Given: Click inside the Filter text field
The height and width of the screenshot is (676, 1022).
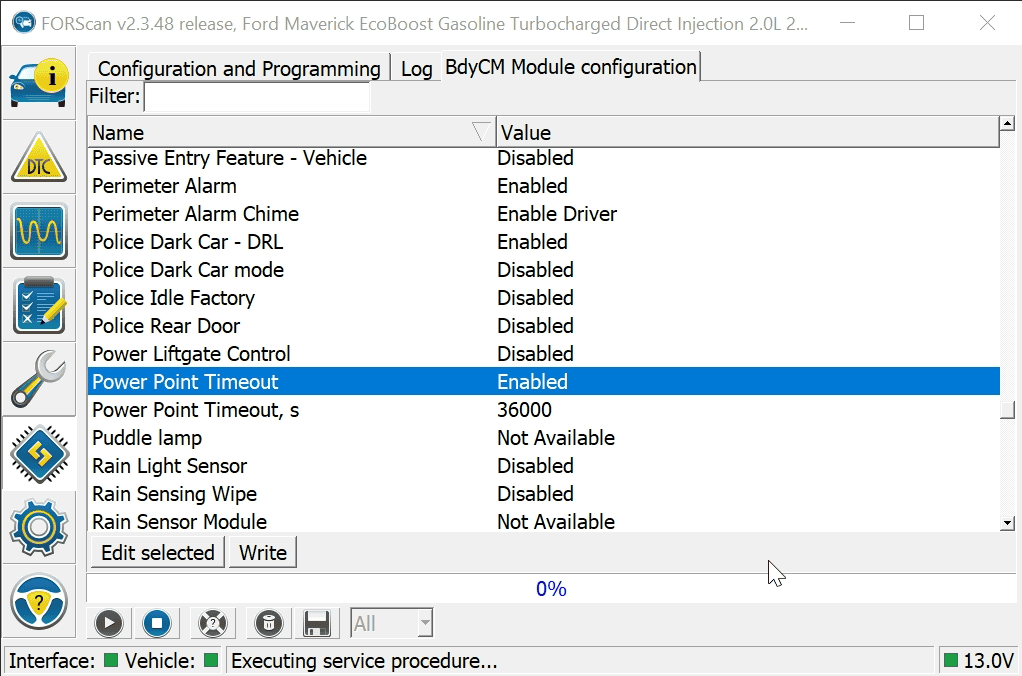Looking at the screenshot, I should [x=255, y=96].
